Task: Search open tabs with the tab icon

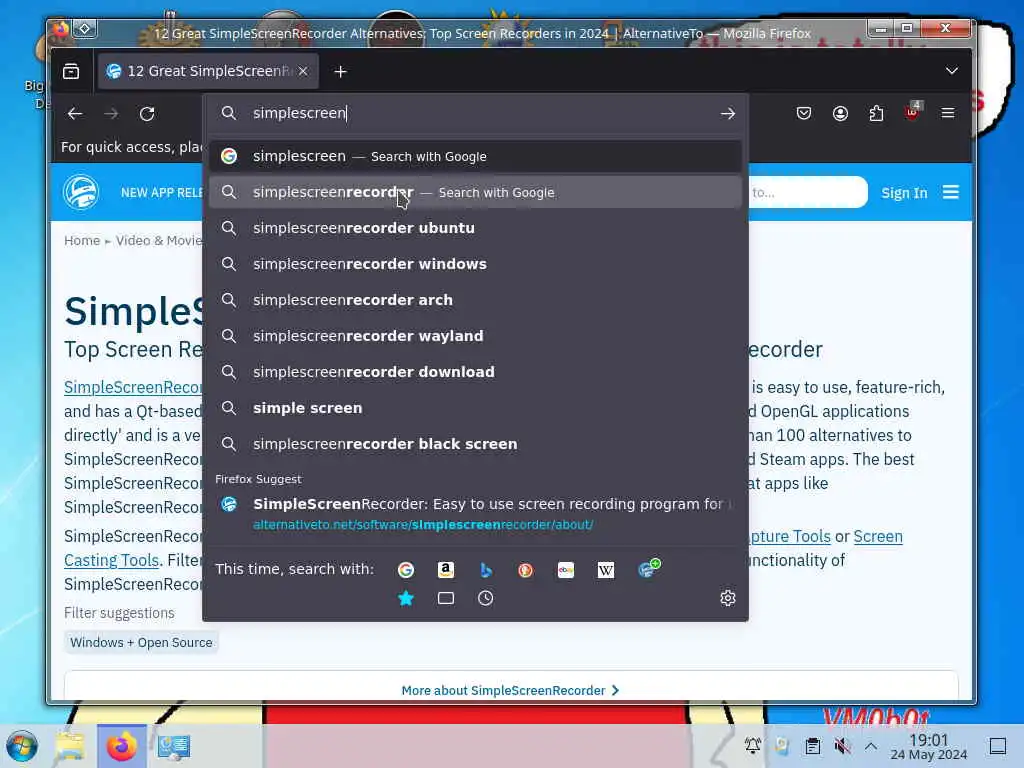Action: click(446, 598)
